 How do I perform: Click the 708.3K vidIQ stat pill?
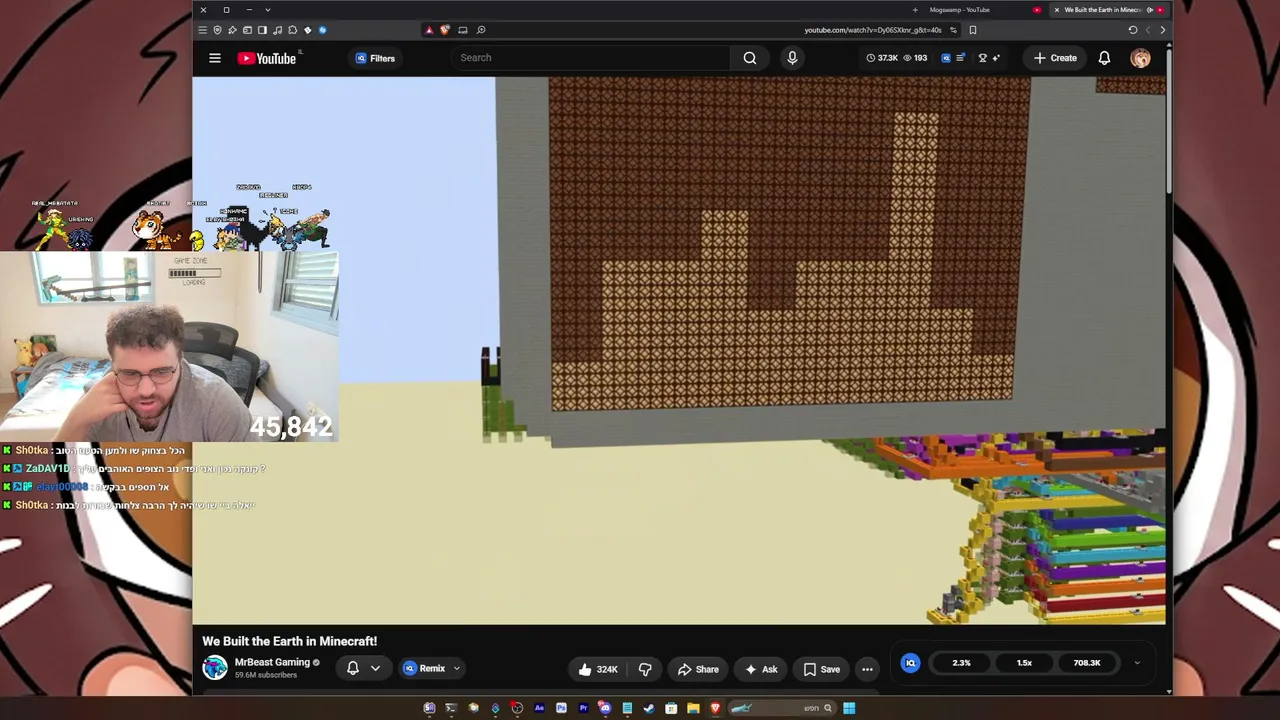coord(1087,663)
